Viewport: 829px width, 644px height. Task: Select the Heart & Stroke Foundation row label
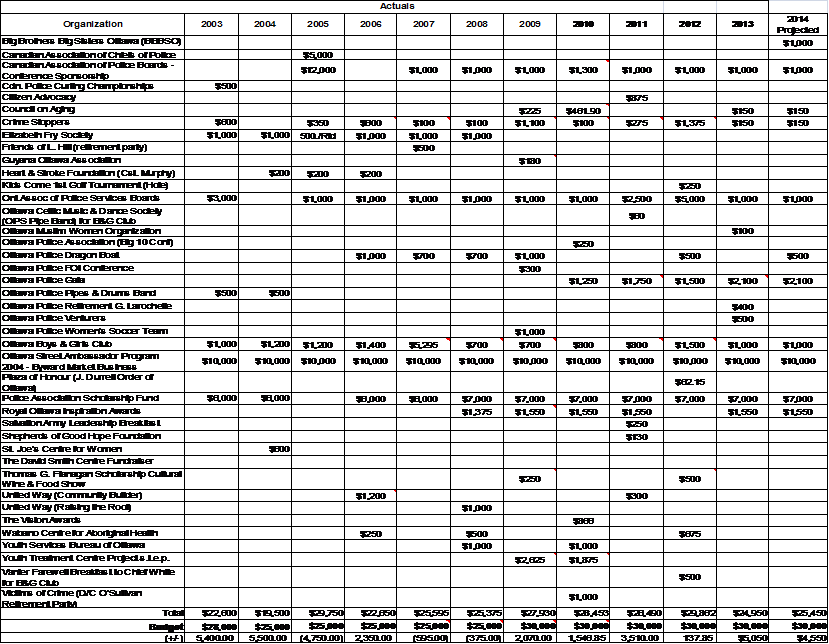coord(88,173)
